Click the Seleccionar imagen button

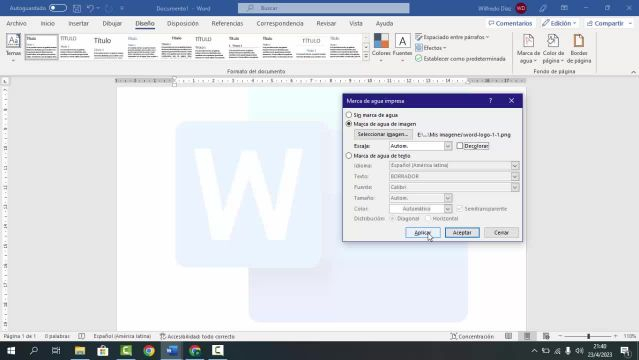tap(383, 134)
